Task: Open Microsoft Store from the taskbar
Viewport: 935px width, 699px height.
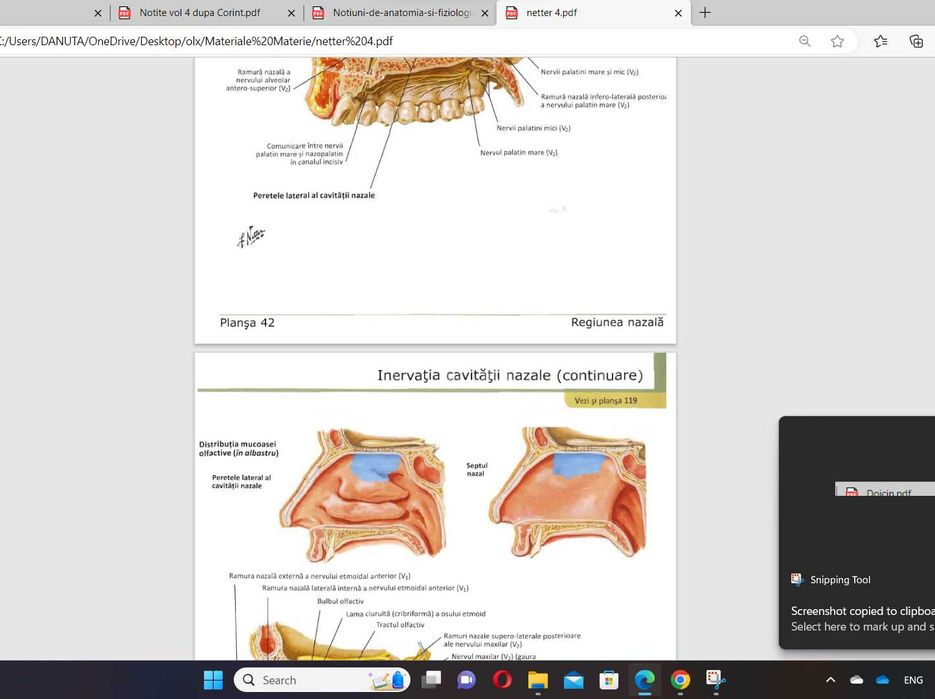Action: coord(609,680)
